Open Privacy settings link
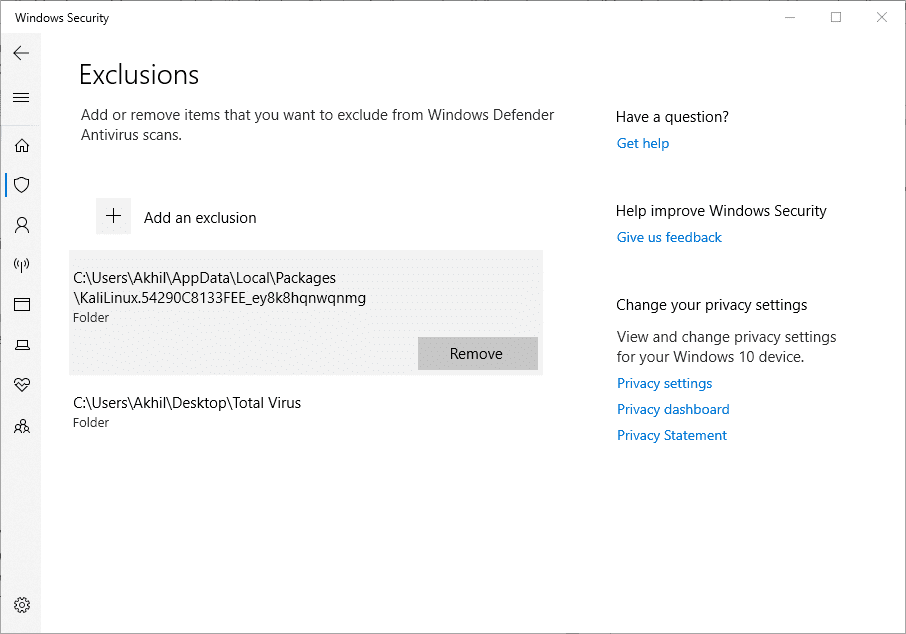906x634 pixels. (x=664, y=383)
